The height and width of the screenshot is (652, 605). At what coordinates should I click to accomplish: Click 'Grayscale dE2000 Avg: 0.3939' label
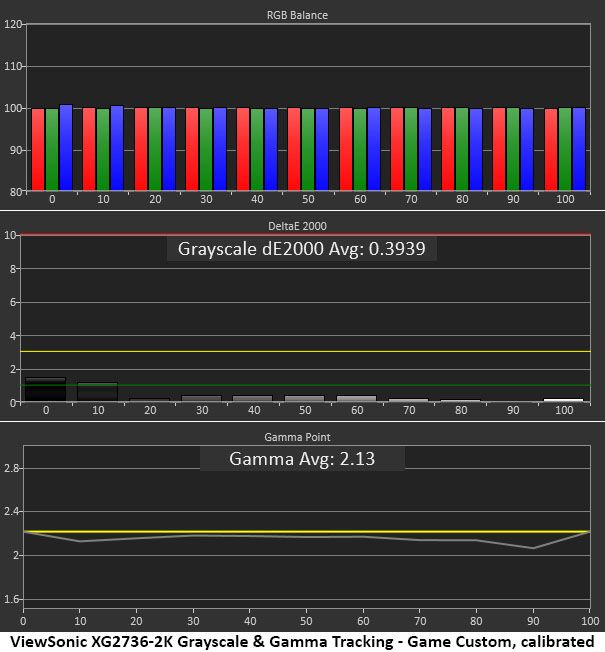click(301, 249)
